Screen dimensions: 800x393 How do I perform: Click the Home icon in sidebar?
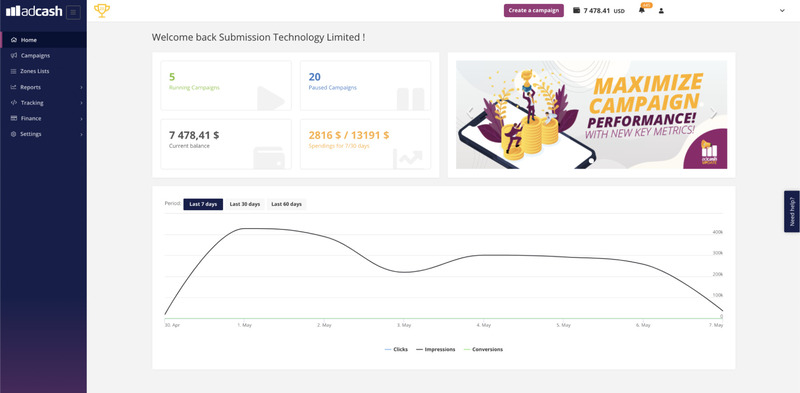[x=14, y=40]
